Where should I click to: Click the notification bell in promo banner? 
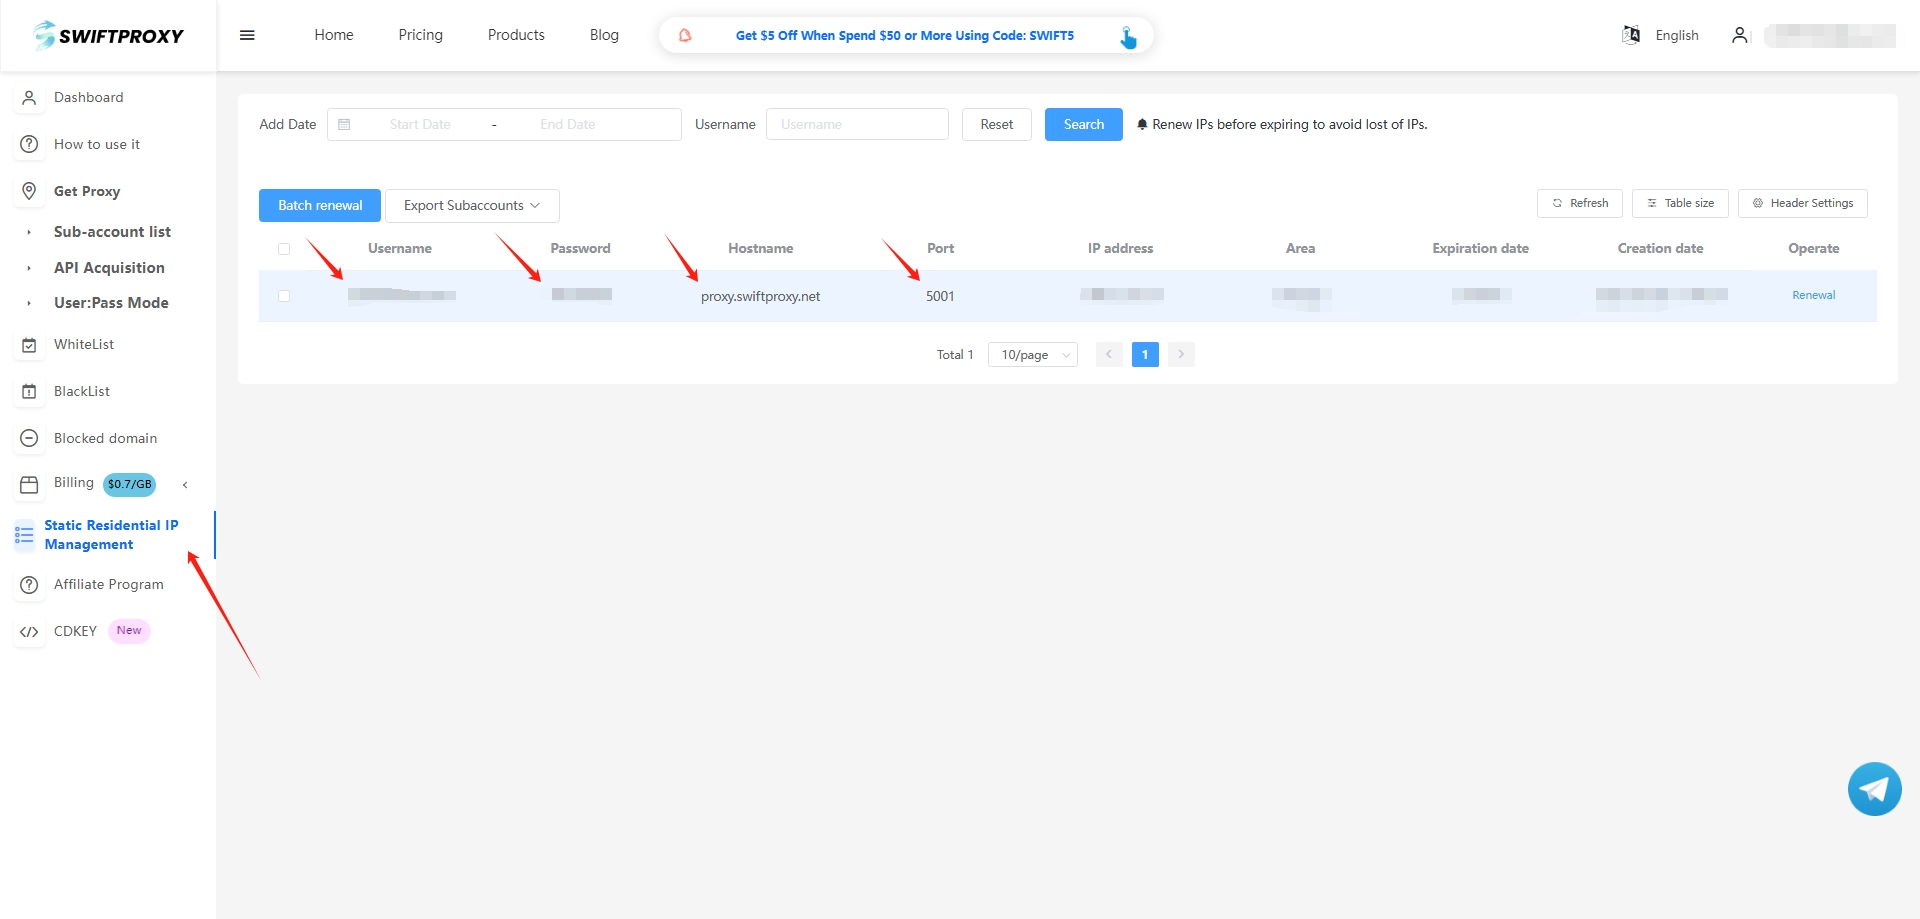(x=685, y=35)
